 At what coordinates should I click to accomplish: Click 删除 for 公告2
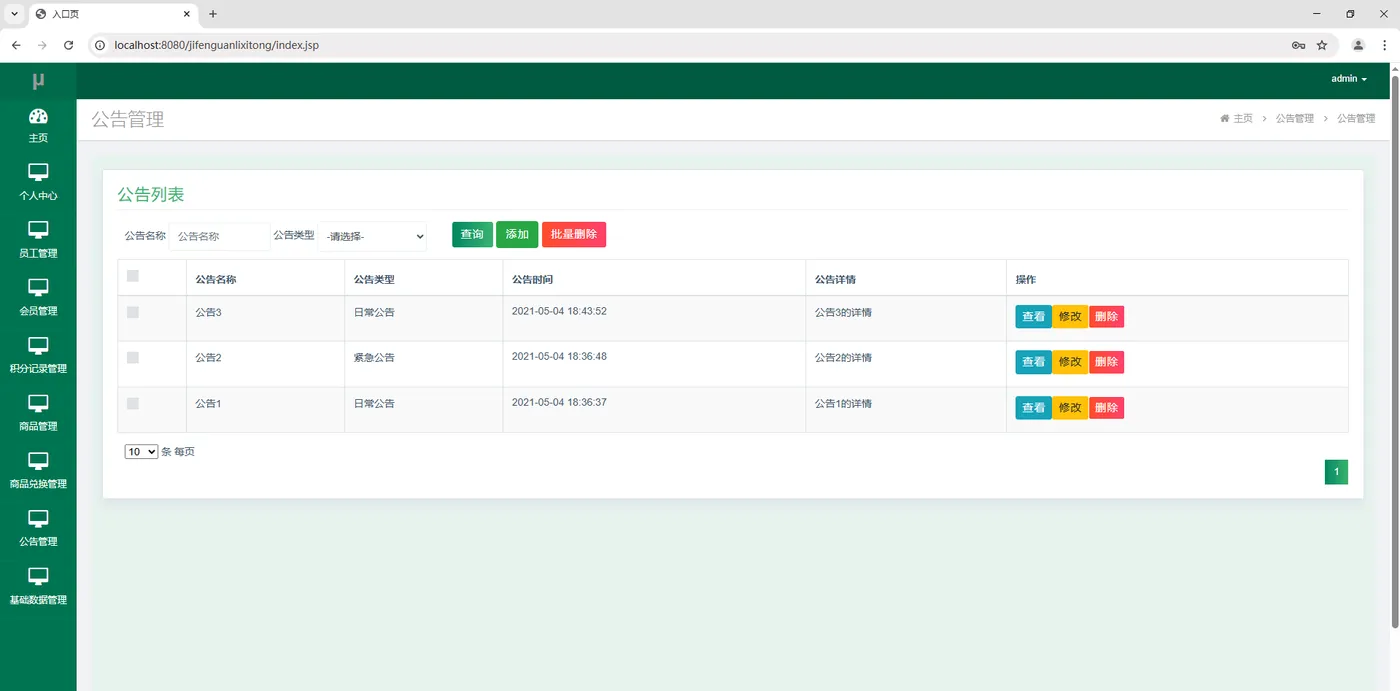[1106, 362]
